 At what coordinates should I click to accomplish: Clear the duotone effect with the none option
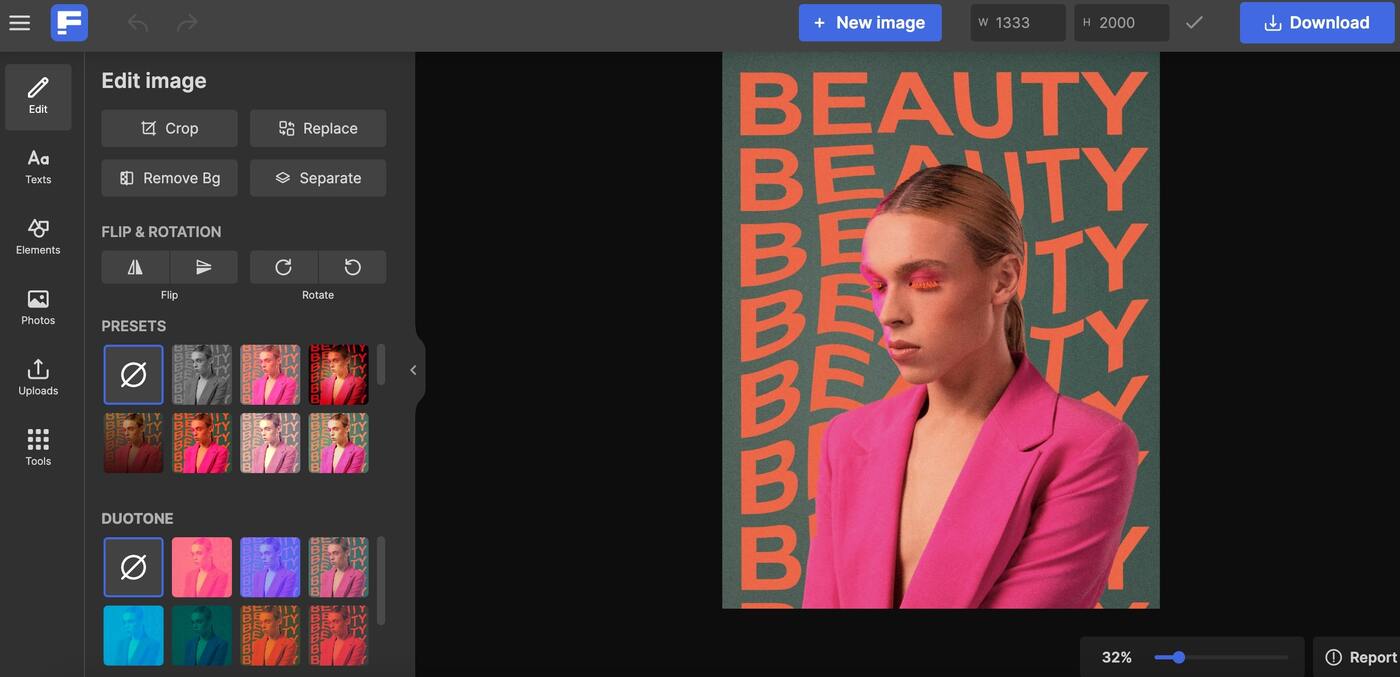click(x=133, y=566)
